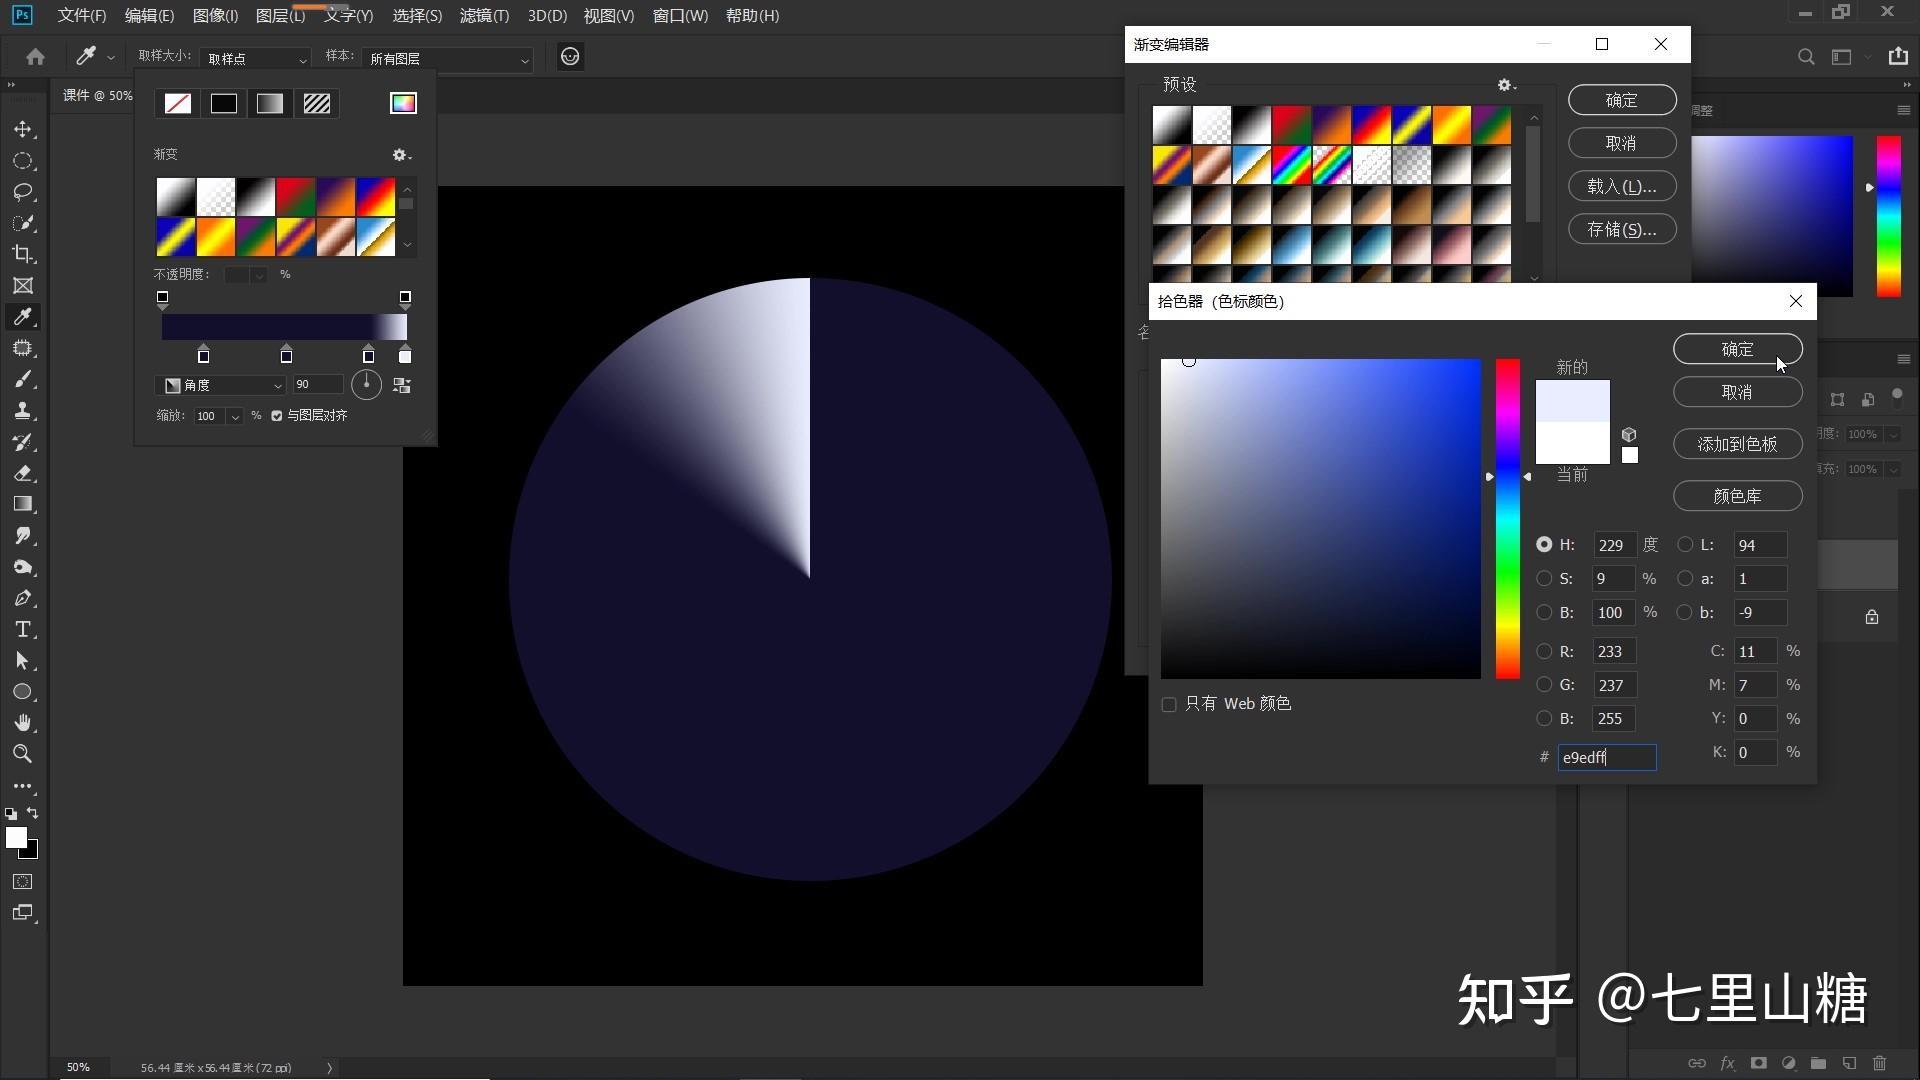1920x1080 pixels.
Task: Select the Zoom tool
Action: [22, 754]
